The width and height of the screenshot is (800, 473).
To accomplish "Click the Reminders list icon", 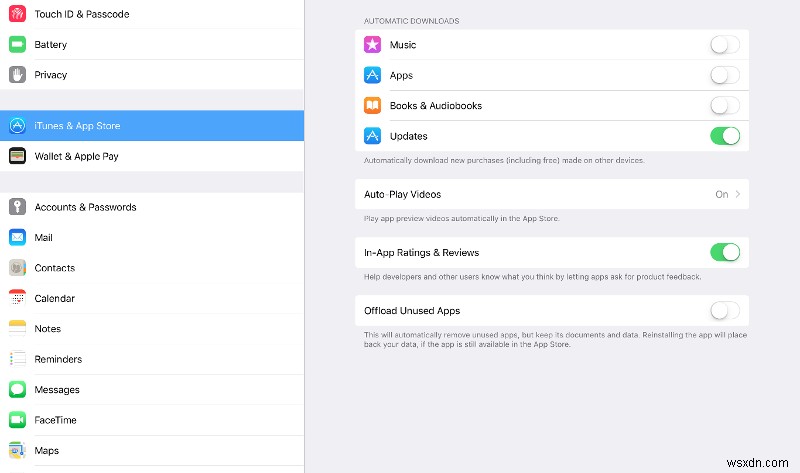I will tap(17, 359).
